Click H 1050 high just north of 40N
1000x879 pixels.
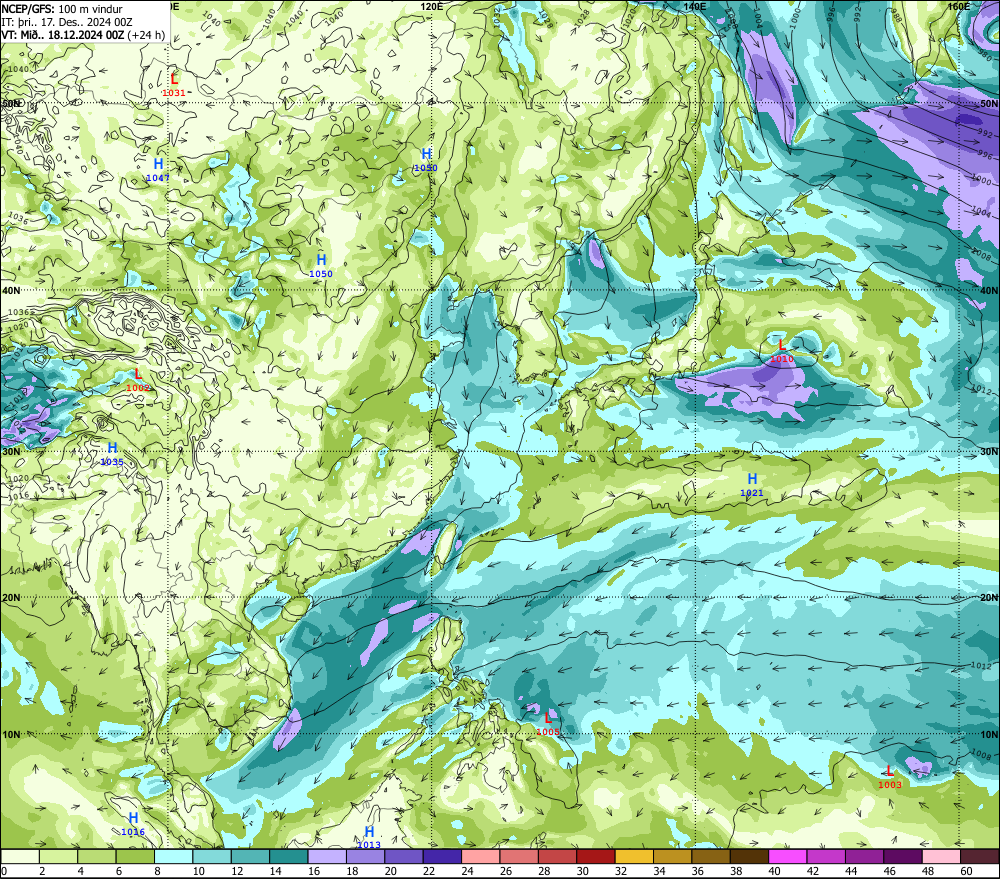point(321,266)
